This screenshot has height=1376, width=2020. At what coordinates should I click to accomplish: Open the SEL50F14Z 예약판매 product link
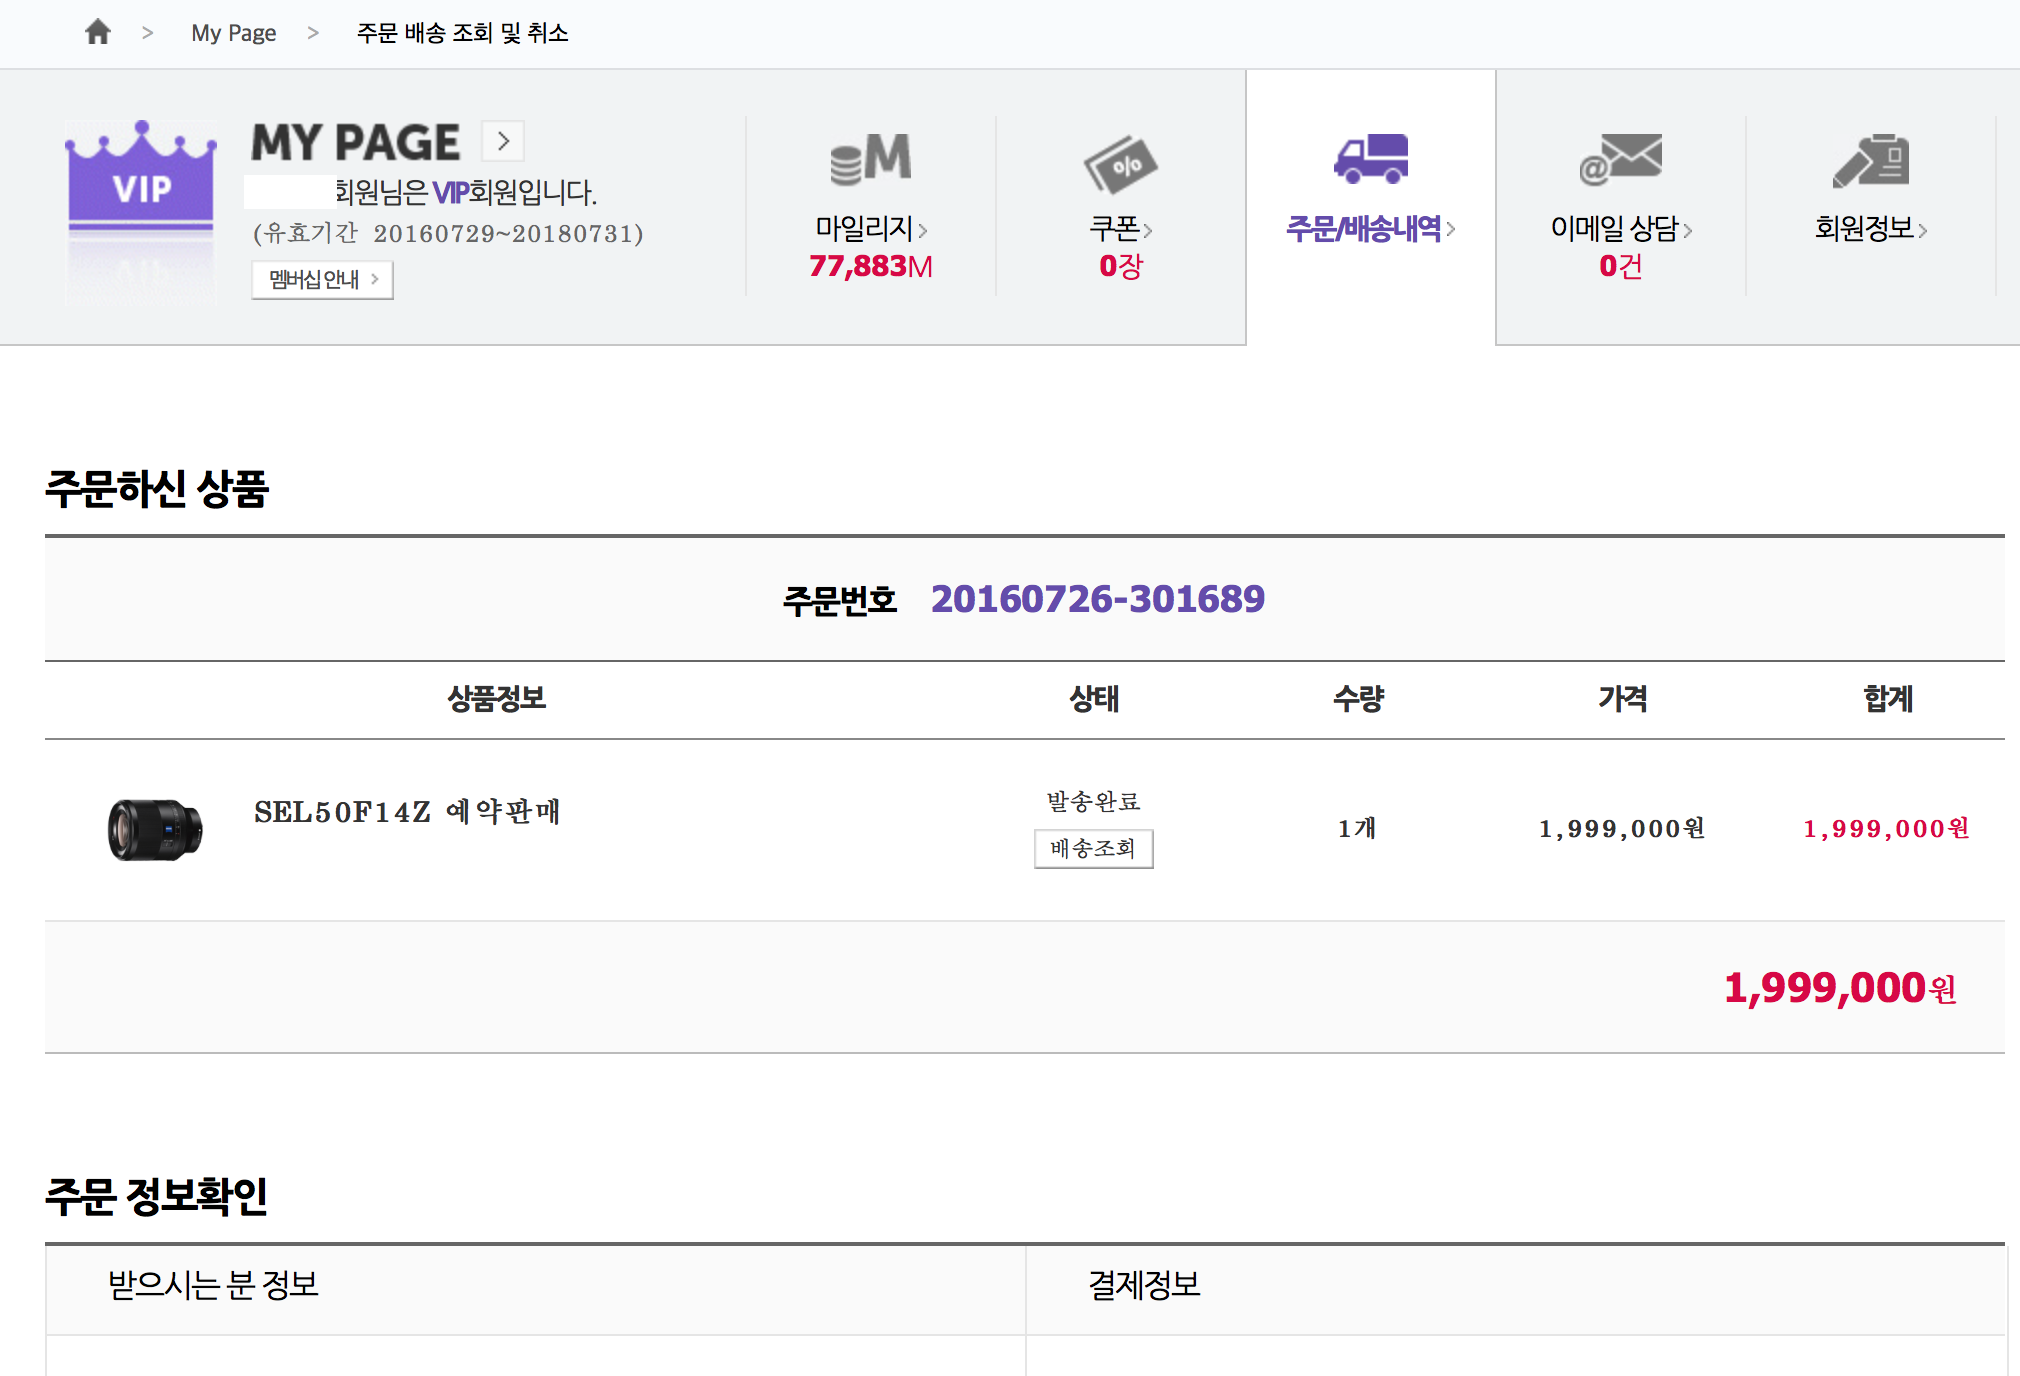(406, 811)
